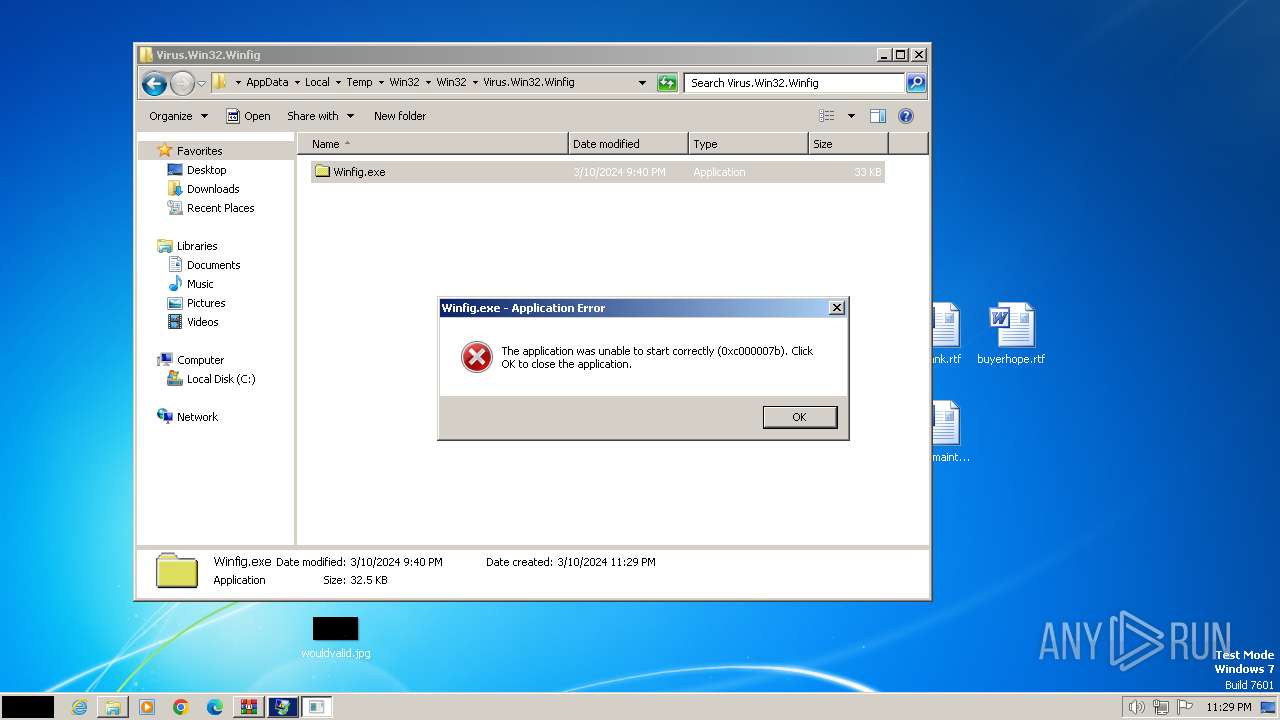Click the large folder icon in details pane
Image resolution: width=1280 pixels, height=720 pixels.
coord(177,570)
